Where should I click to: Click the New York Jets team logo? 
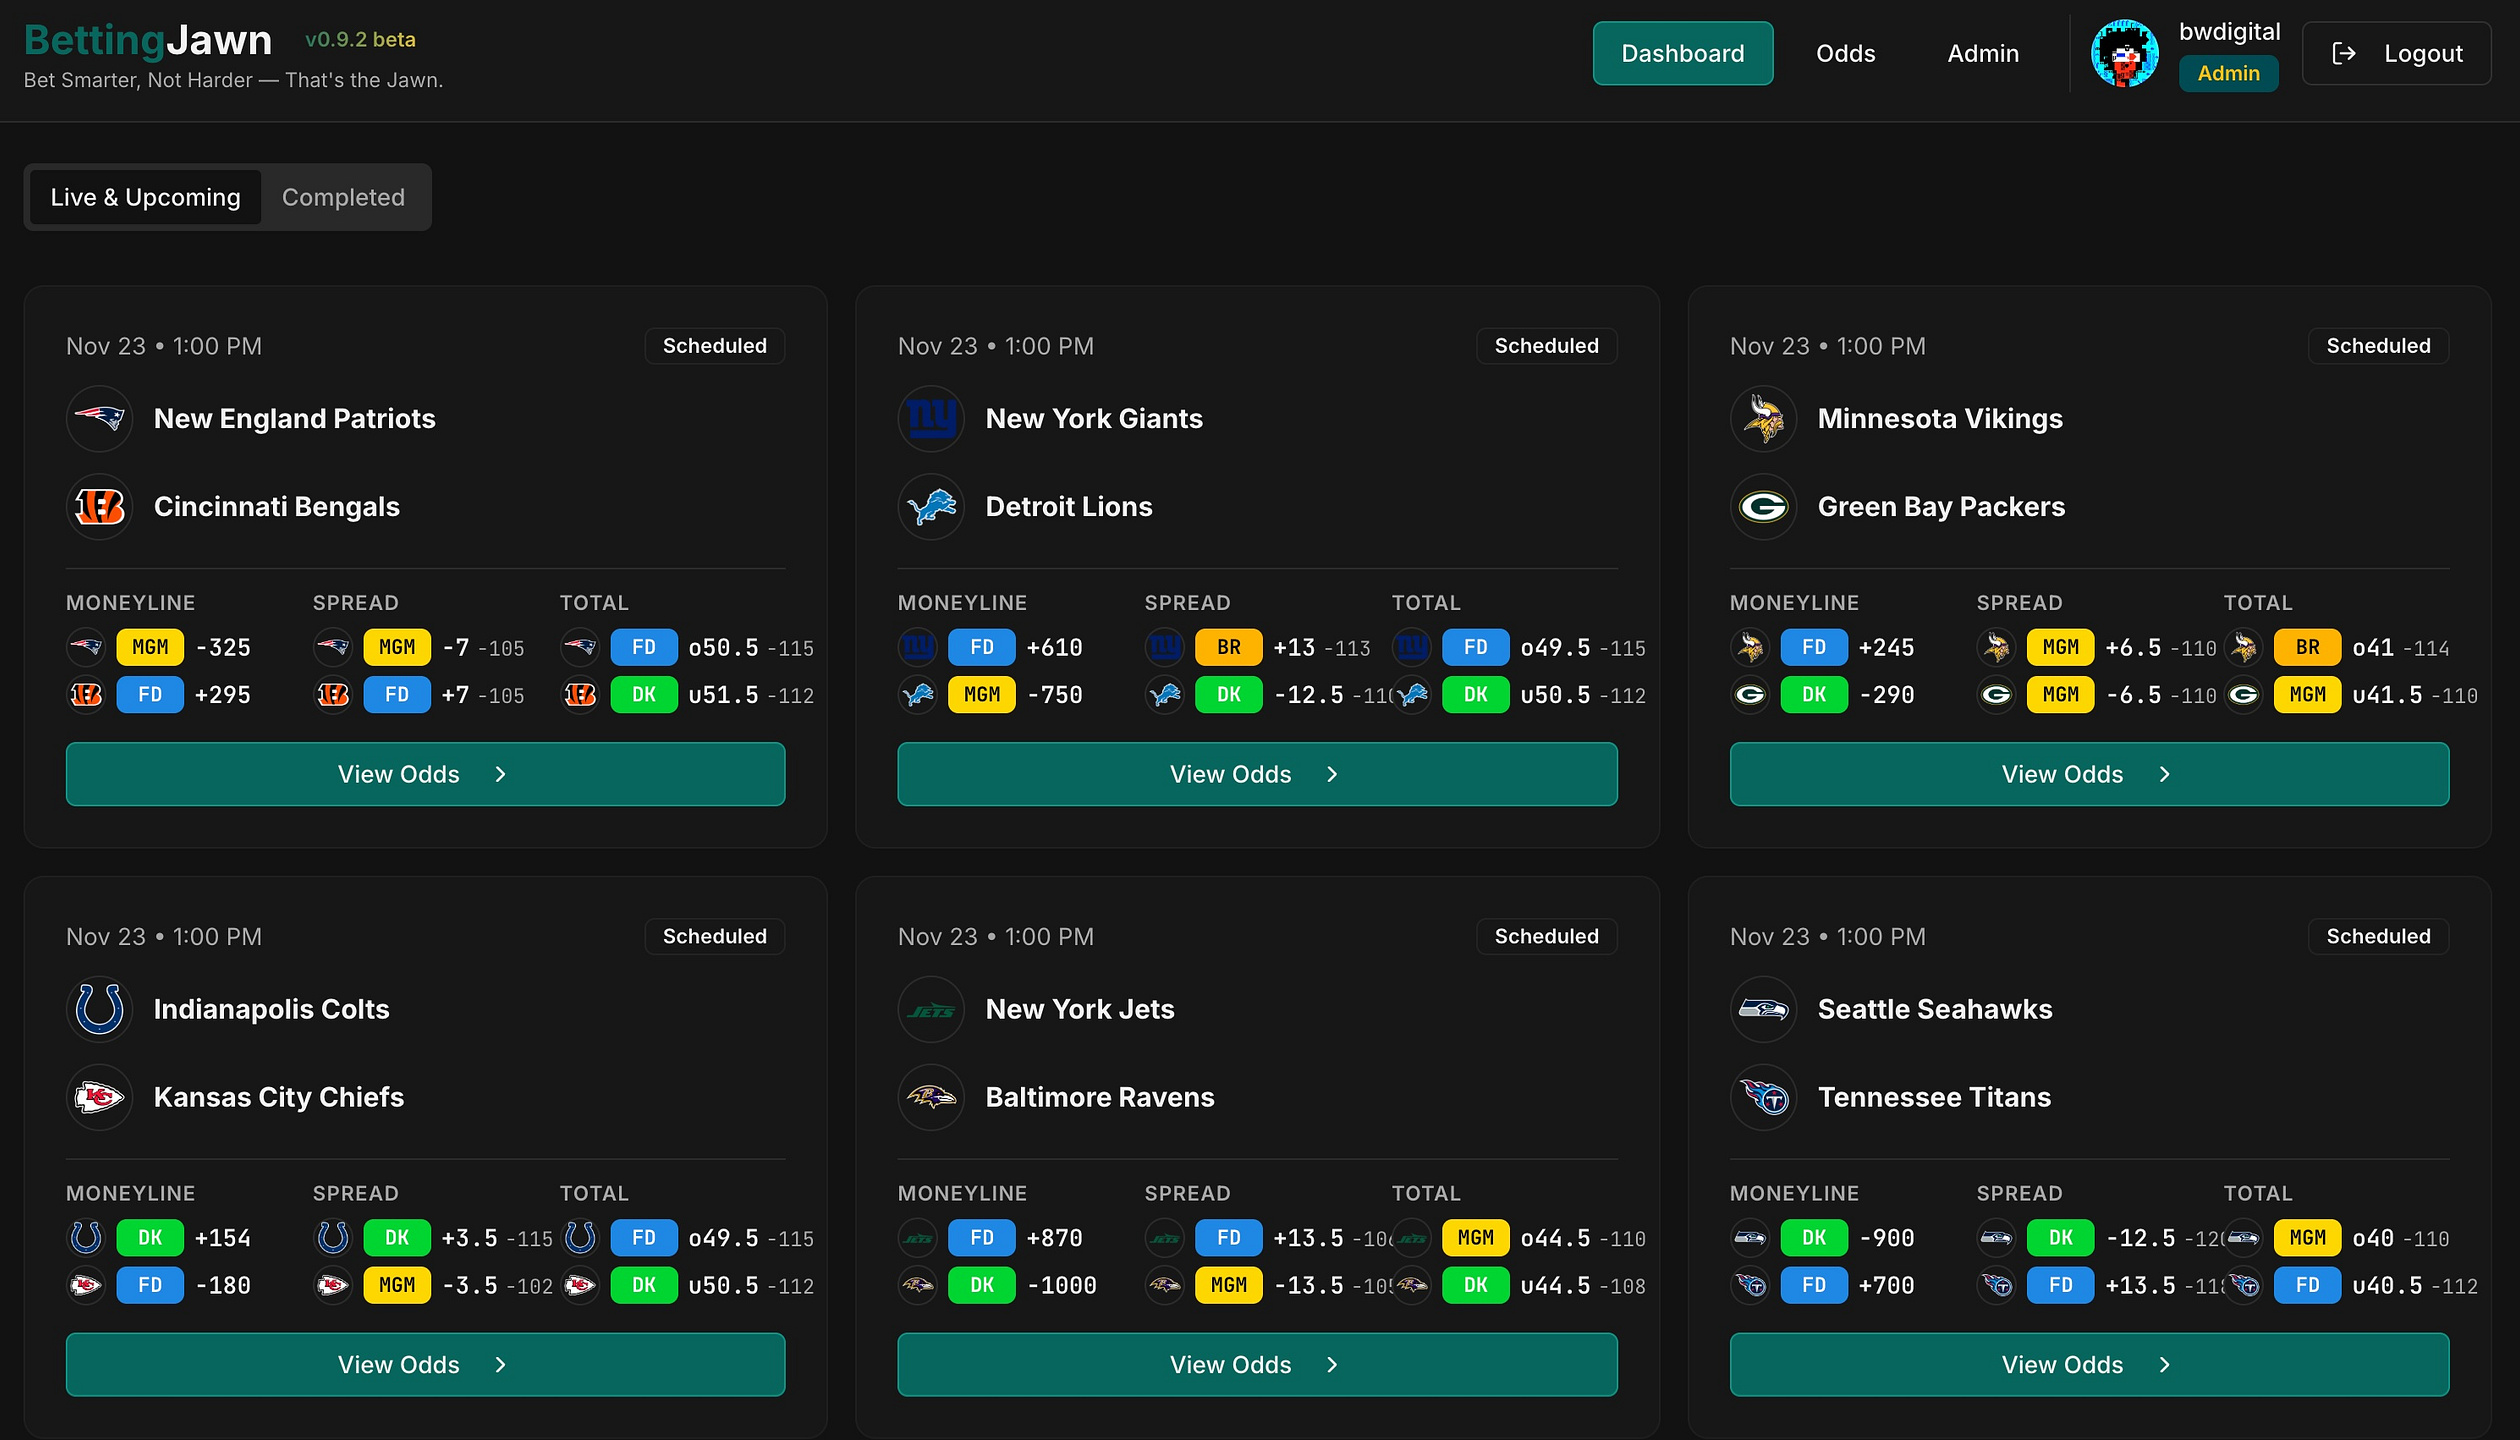tap(932, 1009)
